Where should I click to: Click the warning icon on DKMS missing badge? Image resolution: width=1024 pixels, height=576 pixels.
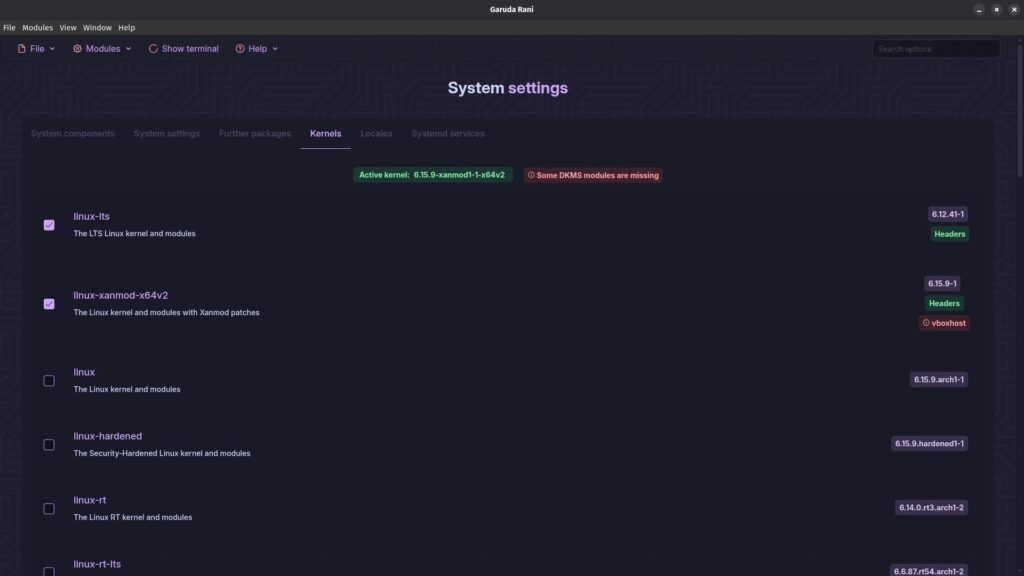(531, 175)
